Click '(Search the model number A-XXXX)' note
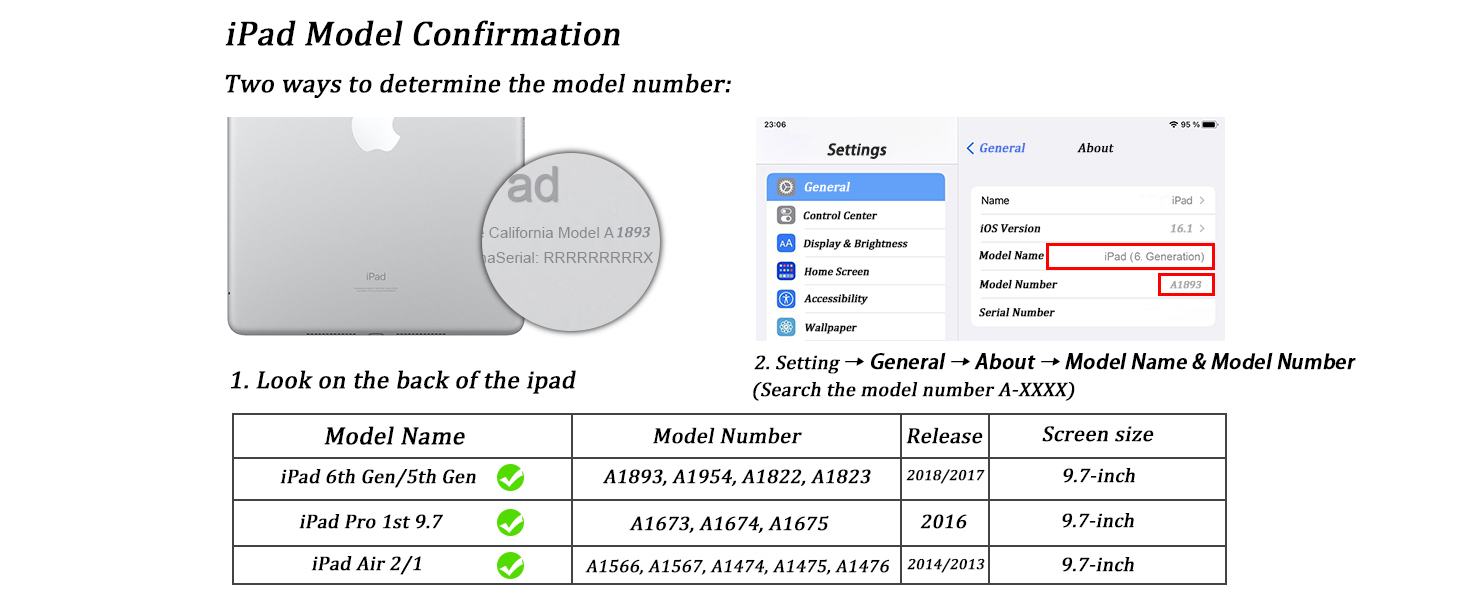This screenshot has height=600, width=1464. 913,390
